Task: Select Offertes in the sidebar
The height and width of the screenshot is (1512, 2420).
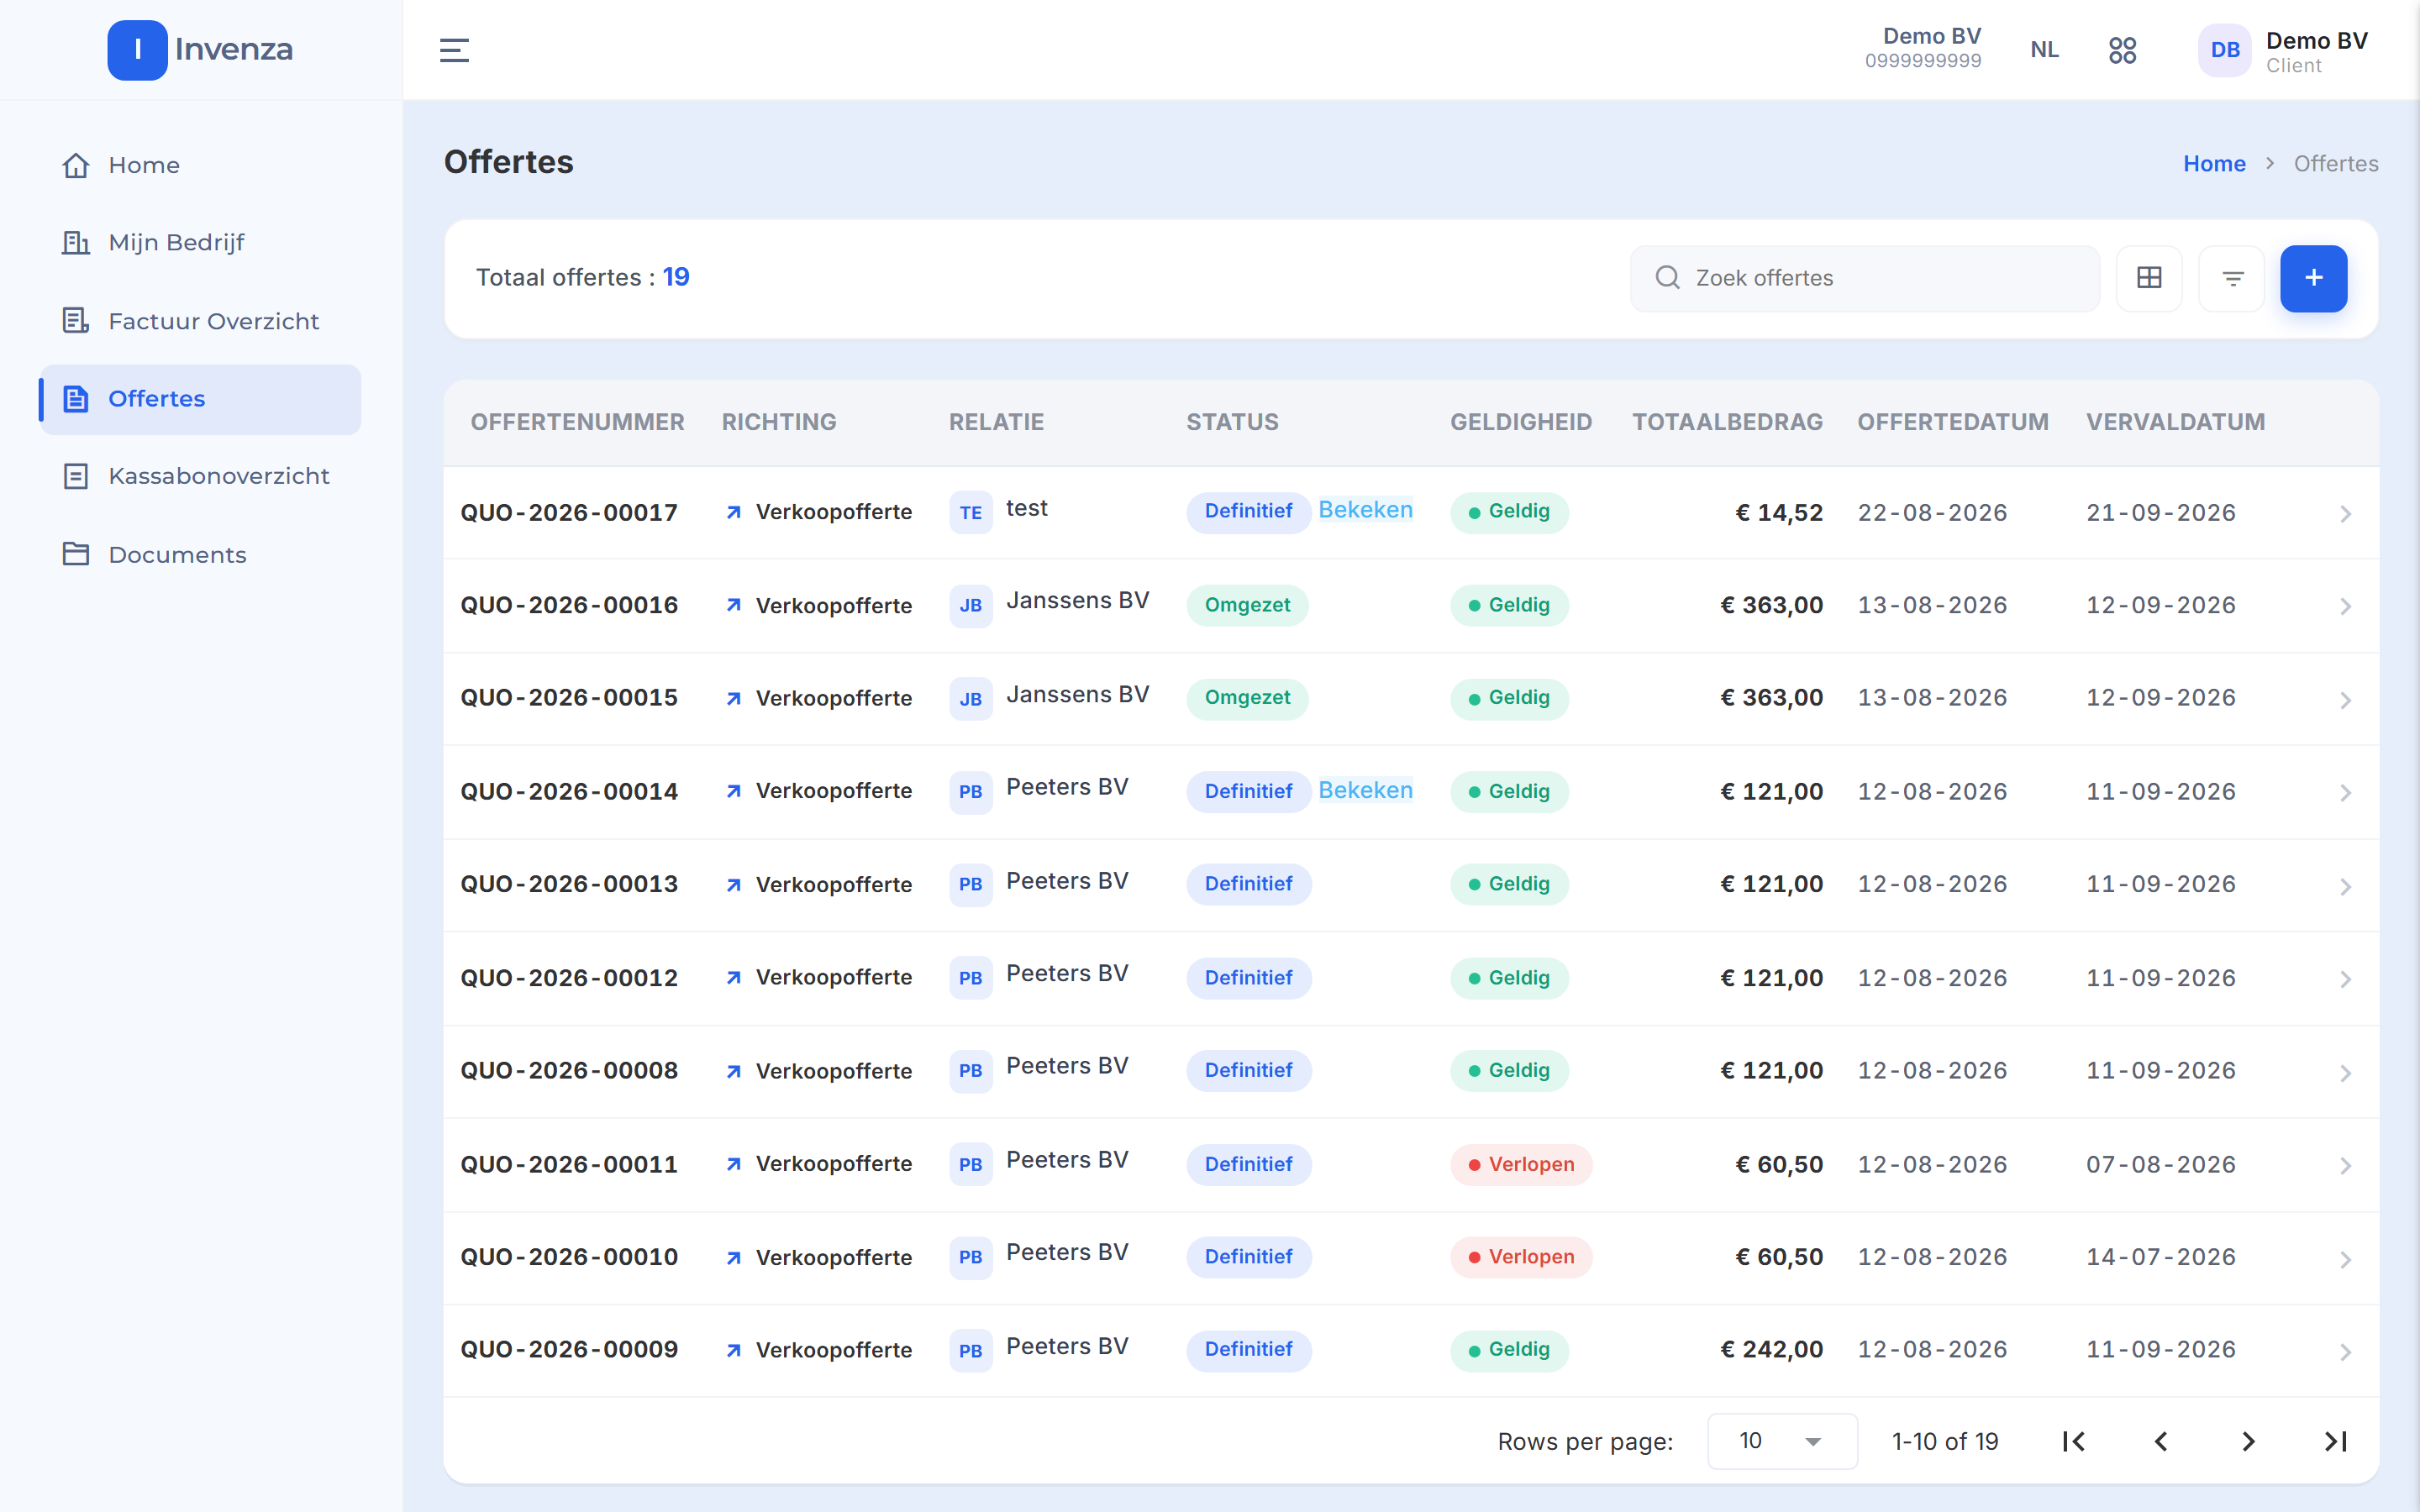Action: pyautogui.click(x=200, y=399)
